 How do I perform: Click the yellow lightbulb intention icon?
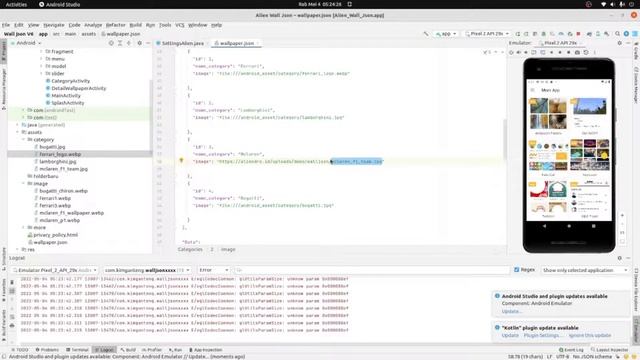point(181,161)
